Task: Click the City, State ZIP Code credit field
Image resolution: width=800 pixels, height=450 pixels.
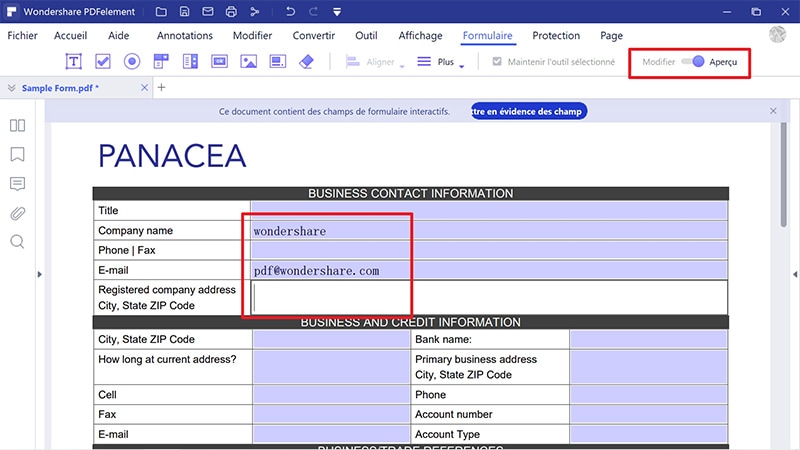Action: pos(331,339)
